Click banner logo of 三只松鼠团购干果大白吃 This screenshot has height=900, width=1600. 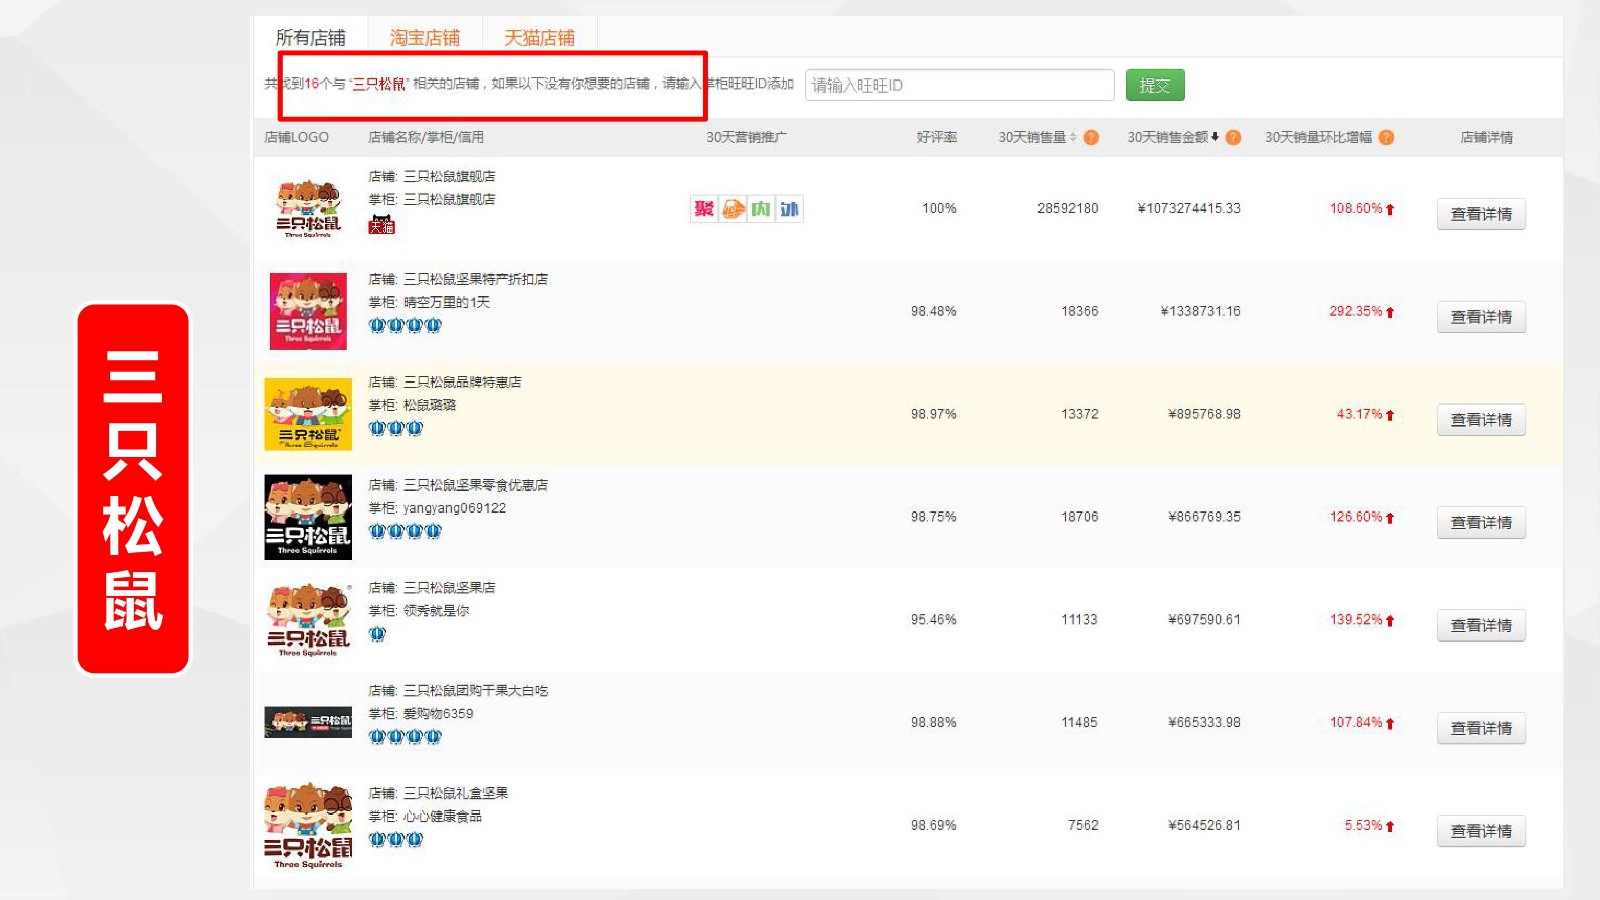[308, 722]
